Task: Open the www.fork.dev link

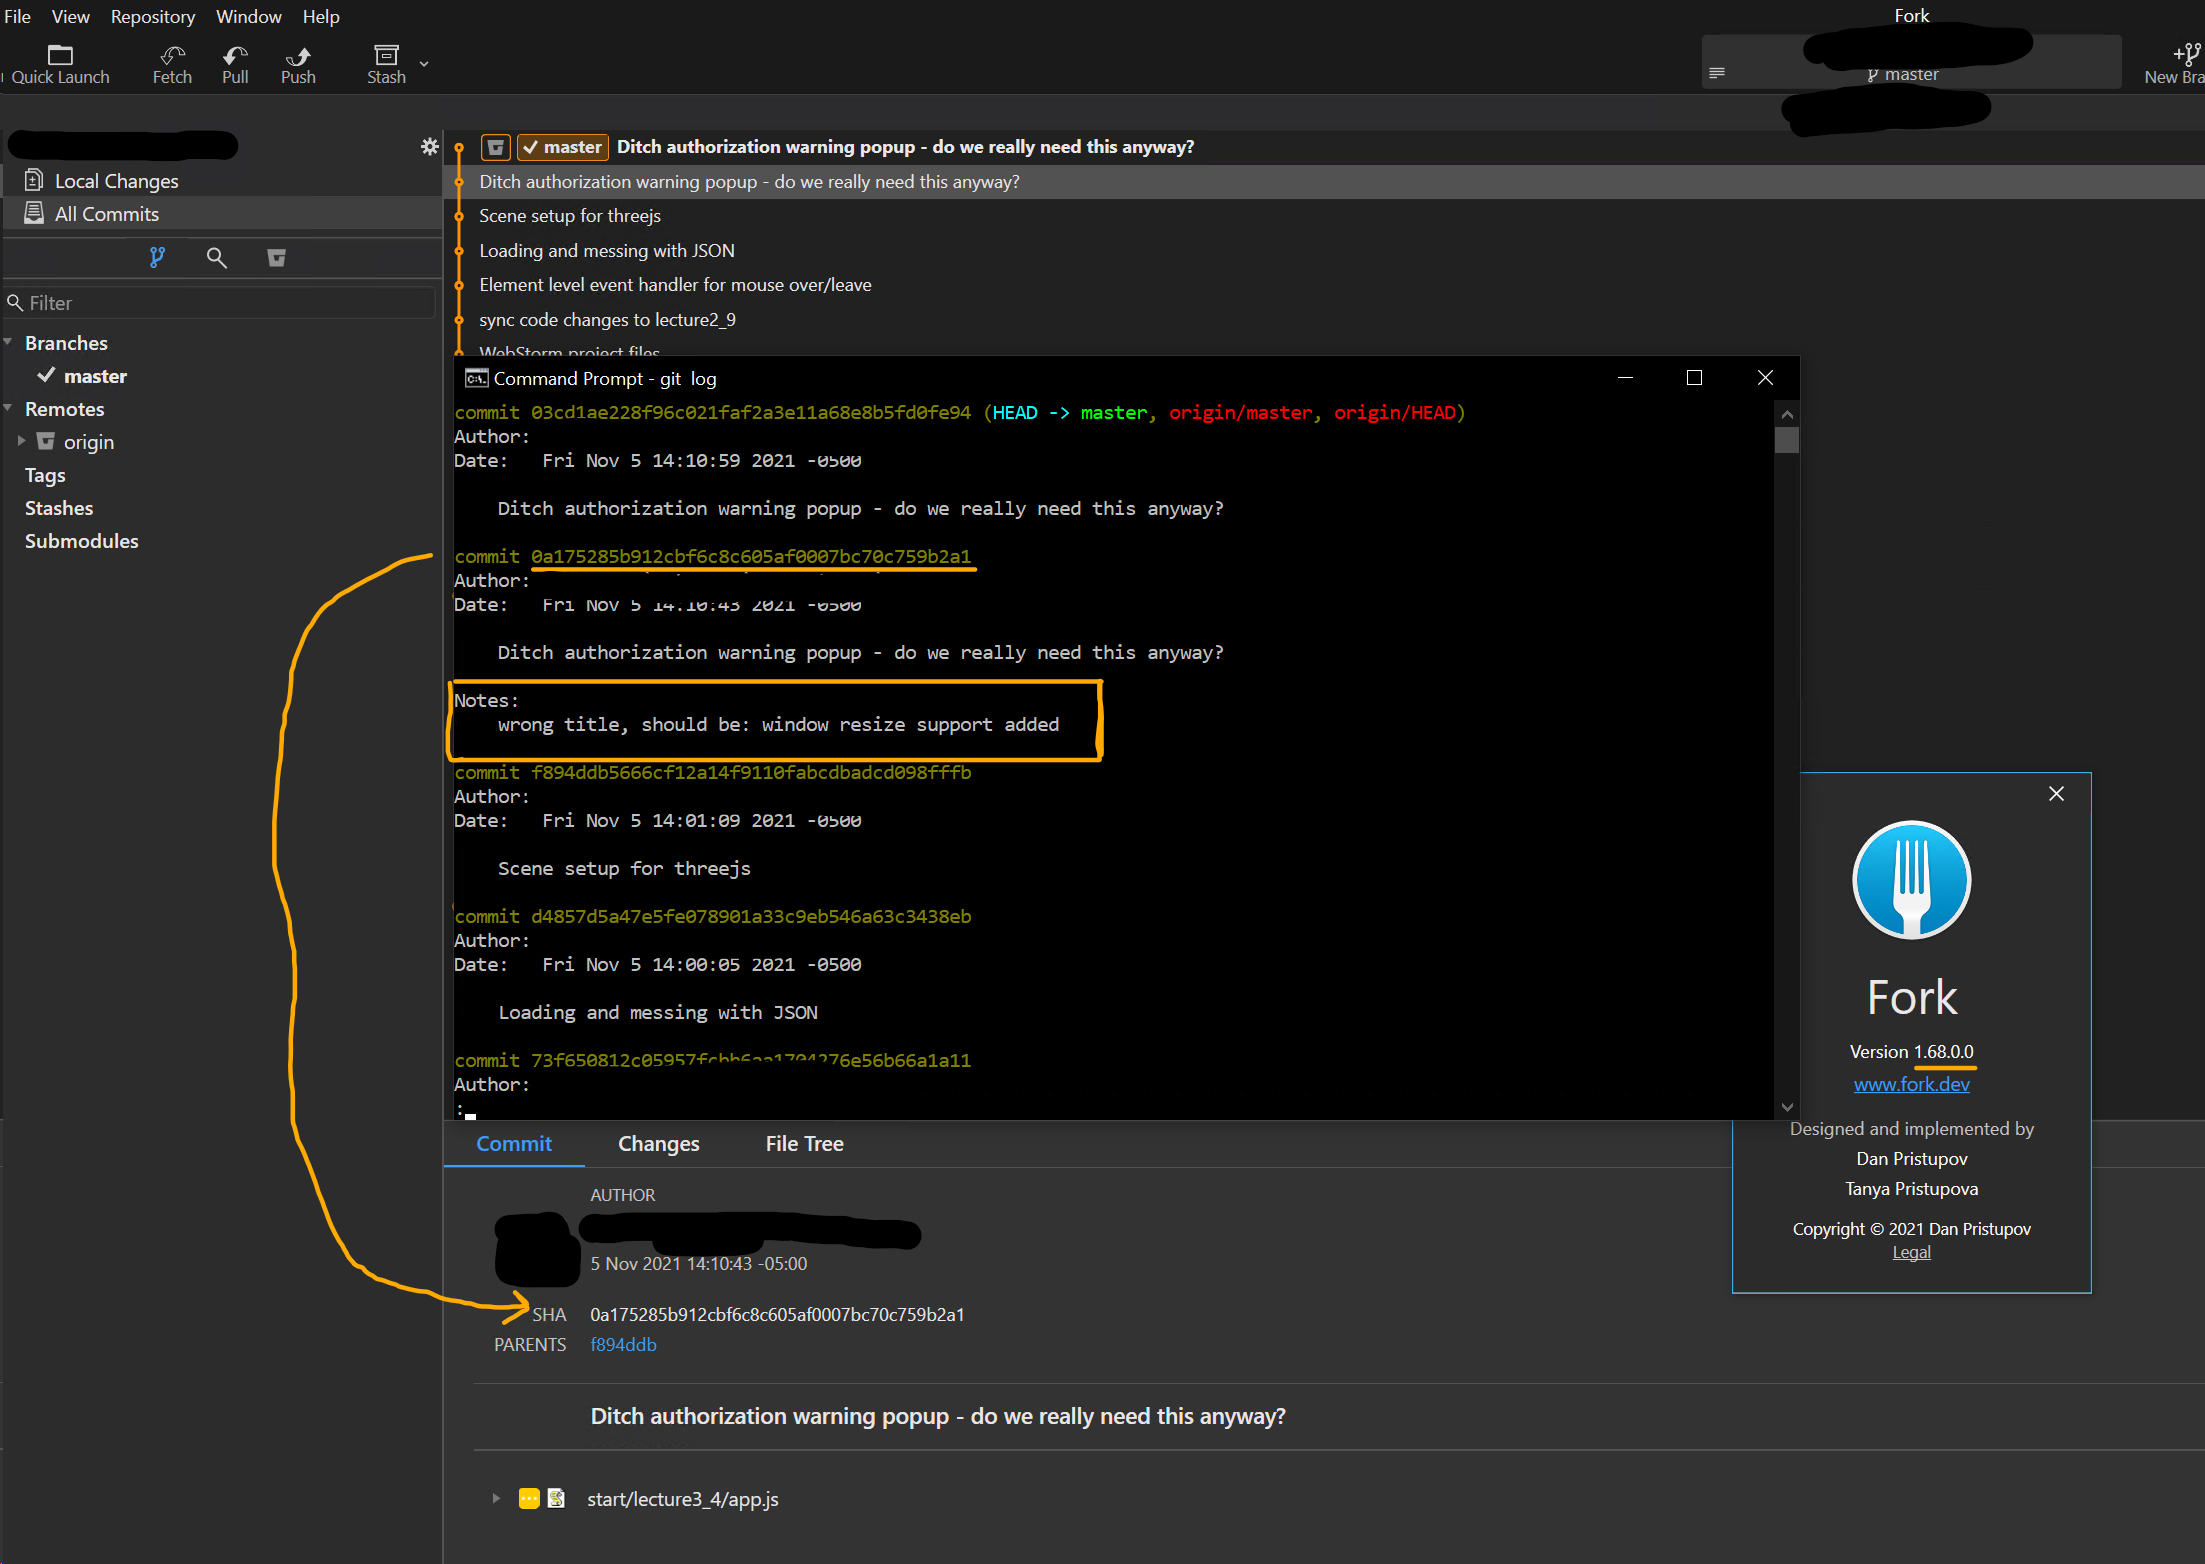Action: pyautogui.click(x=1911, y=1084)
